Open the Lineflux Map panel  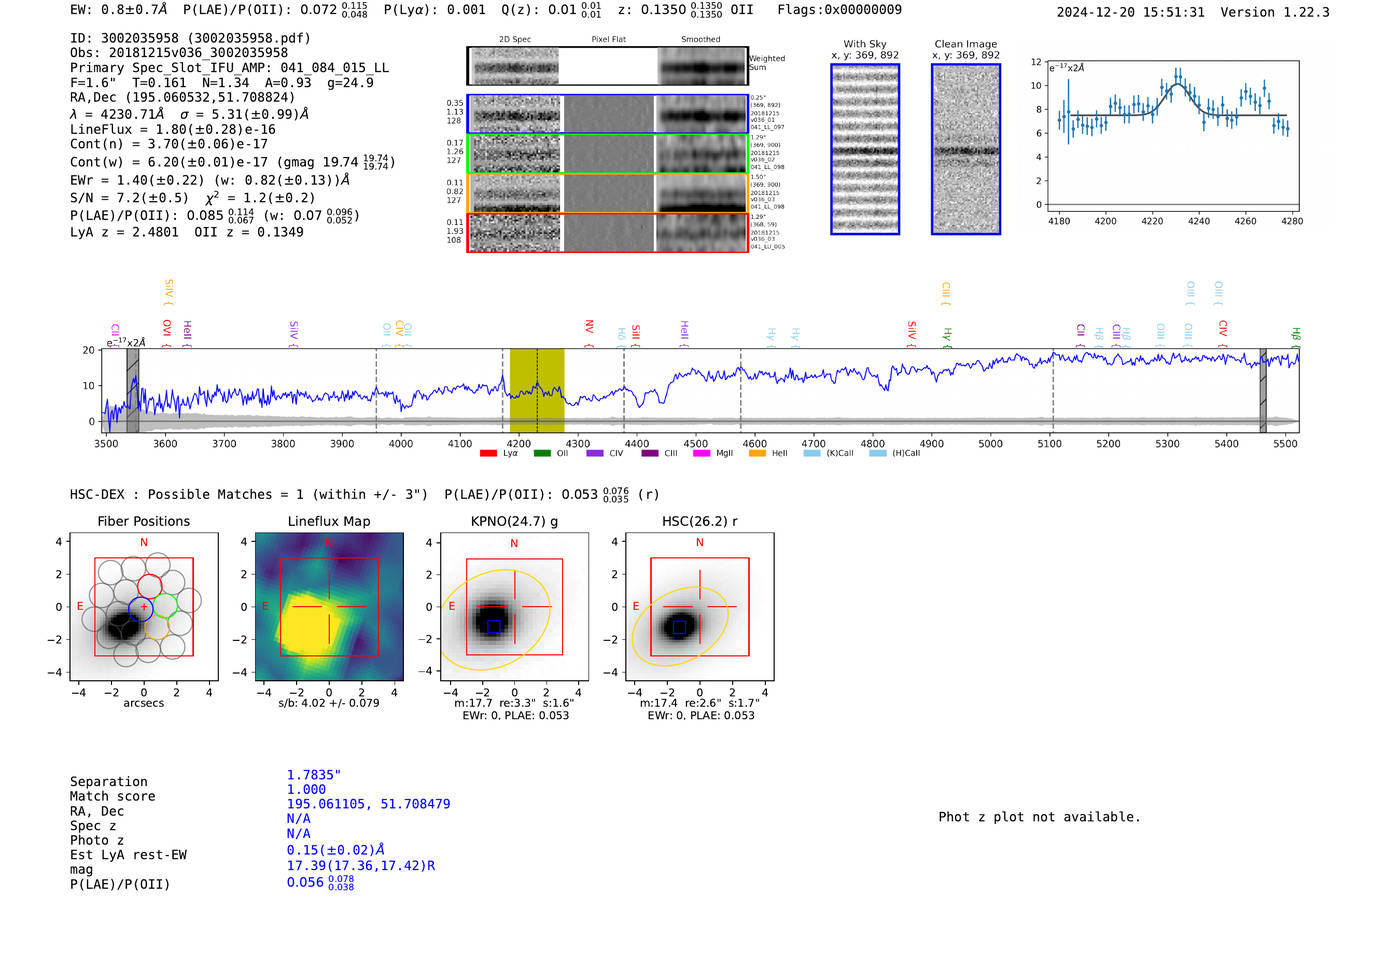(329, 607)
